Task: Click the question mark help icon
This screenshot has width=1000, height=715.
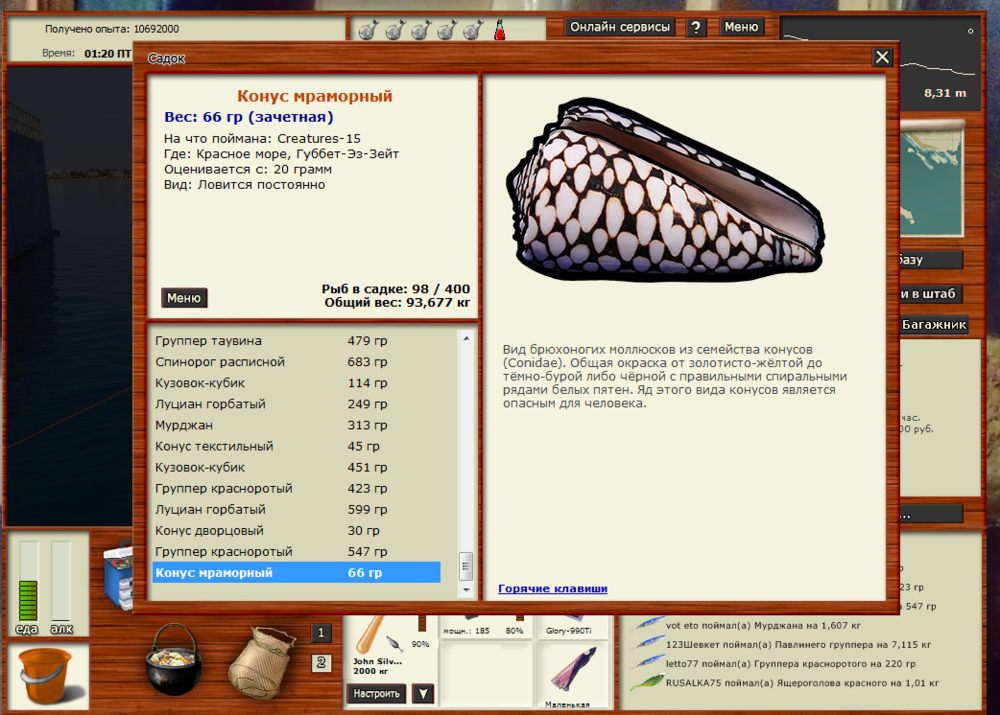Action: pyautogui.click(x=696, y=27)
